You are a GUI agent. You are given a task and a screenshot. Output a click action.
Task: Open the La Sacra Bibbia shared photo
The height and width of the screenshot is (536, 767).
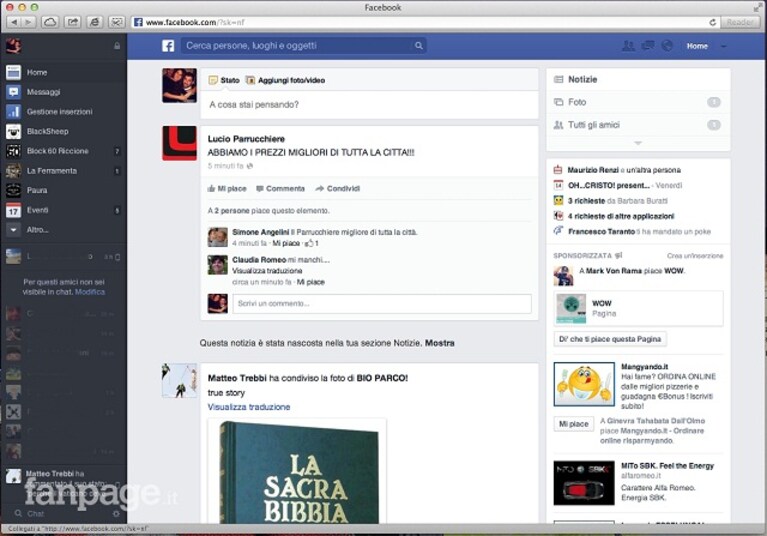pyautogui.click(x=297, y=471)
